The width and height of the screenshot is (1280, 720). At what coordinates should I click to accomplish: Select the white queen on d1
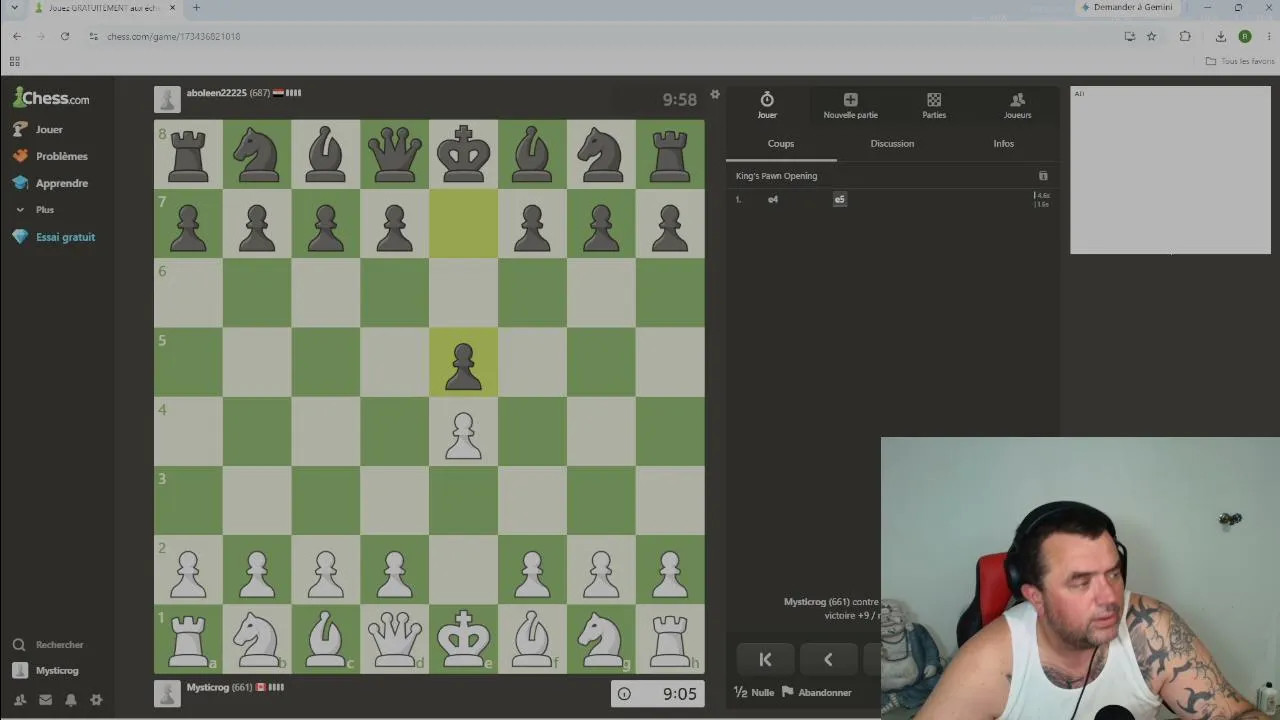pos(394,639)
